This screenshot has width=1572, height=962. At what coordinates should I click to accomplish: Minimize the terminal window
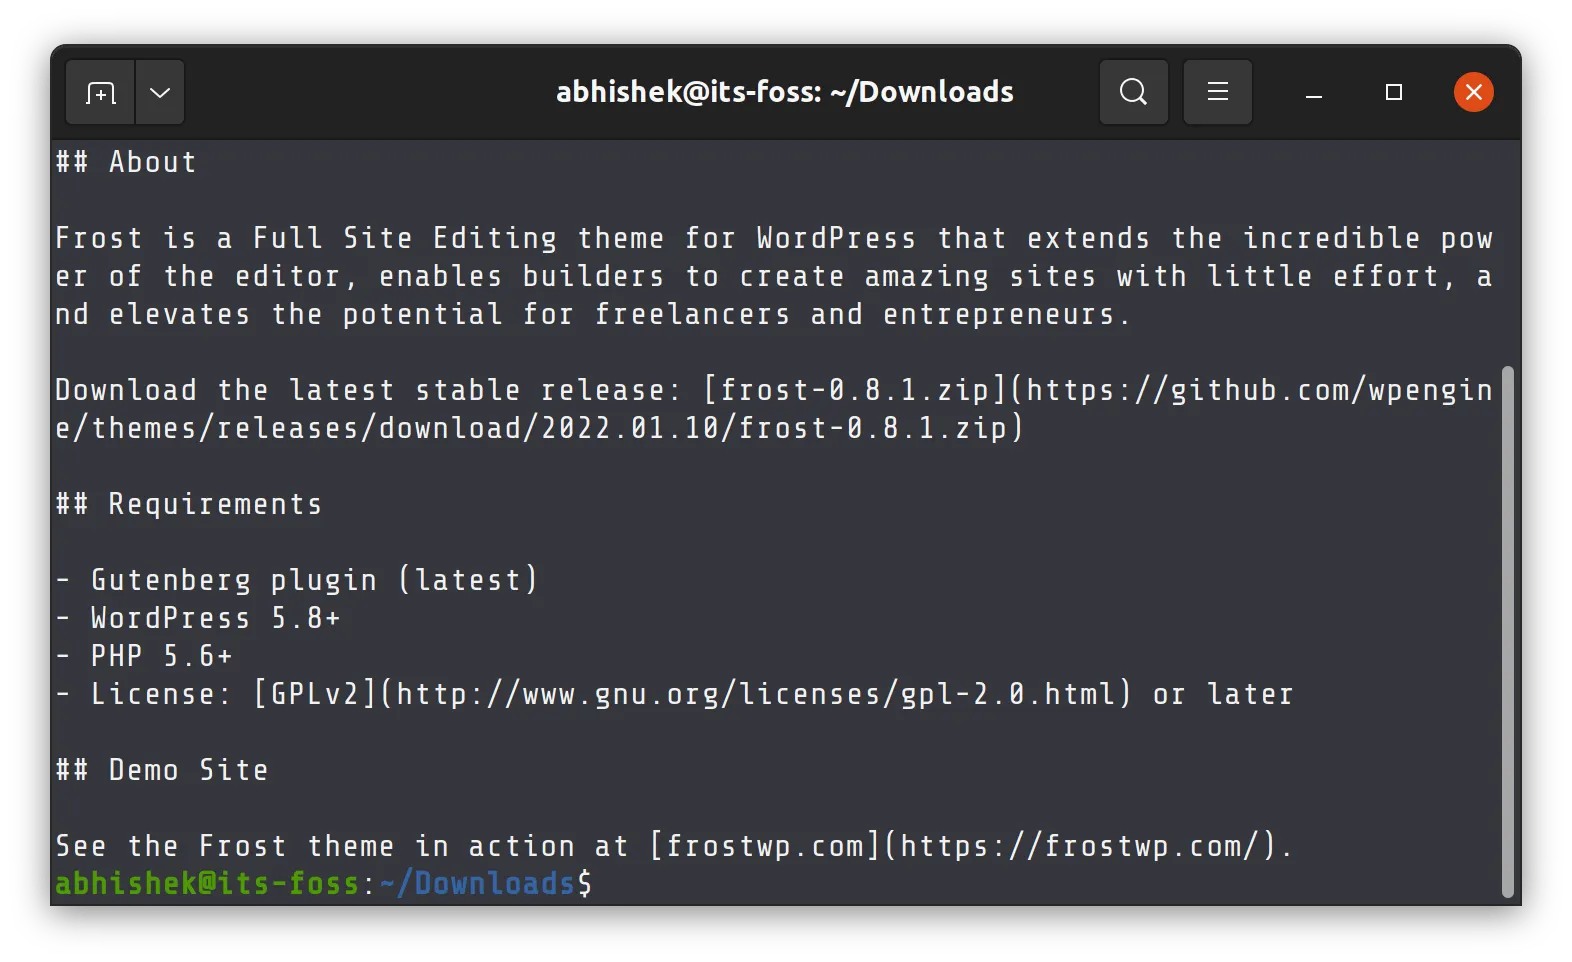pyautogui.click(x=1313, y=92)
